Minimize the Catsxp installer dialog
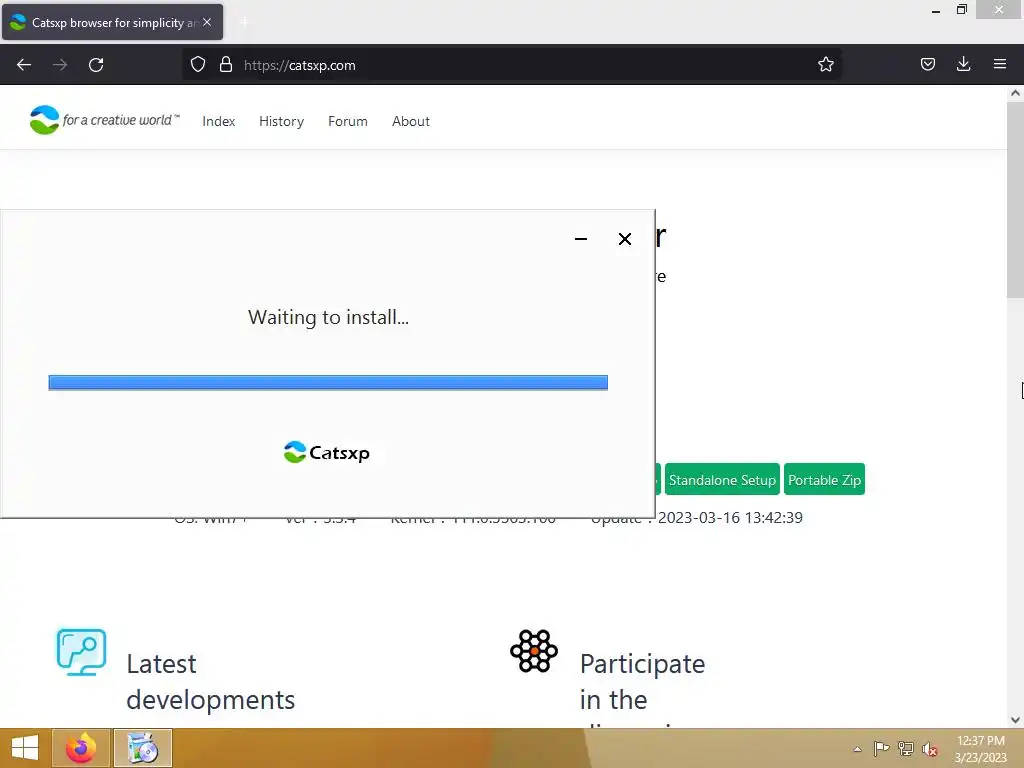This screenshot has width=1024, height=768. (x=581, y=239)
